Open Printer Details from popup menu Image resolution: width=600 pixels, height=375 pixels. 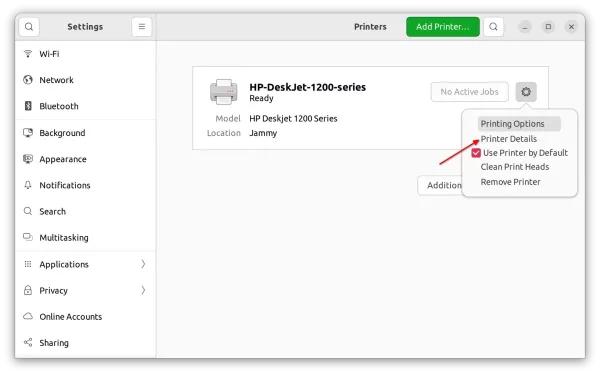pos(509,139)
